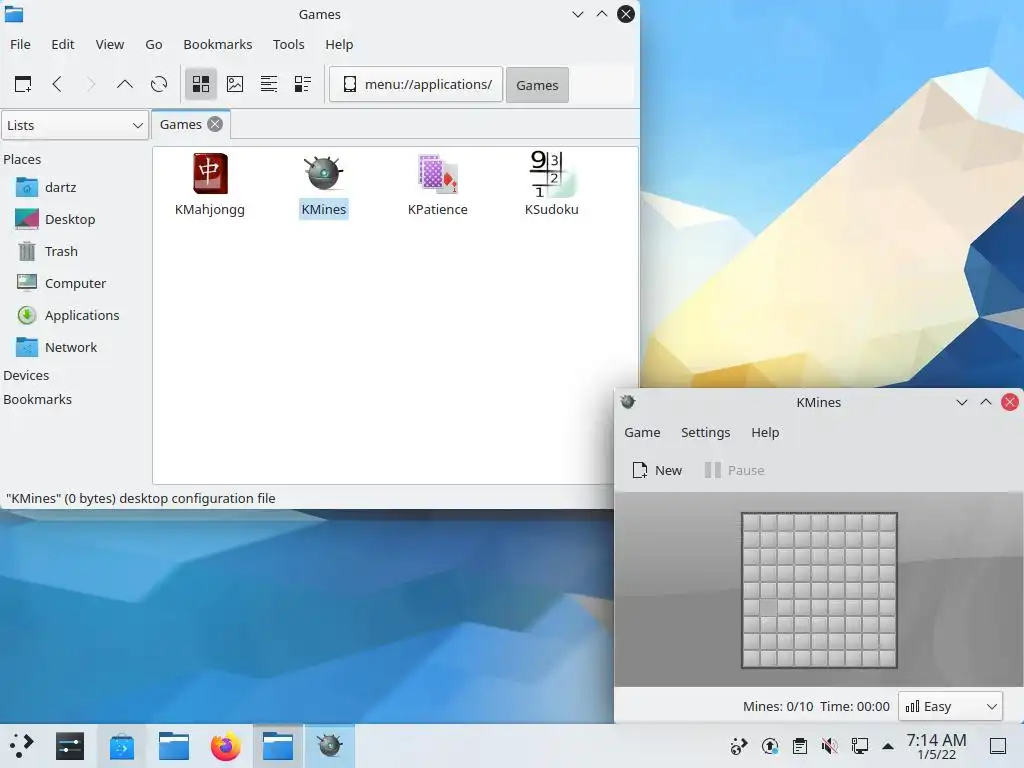Open the File menu in file manager

point(20,44)
